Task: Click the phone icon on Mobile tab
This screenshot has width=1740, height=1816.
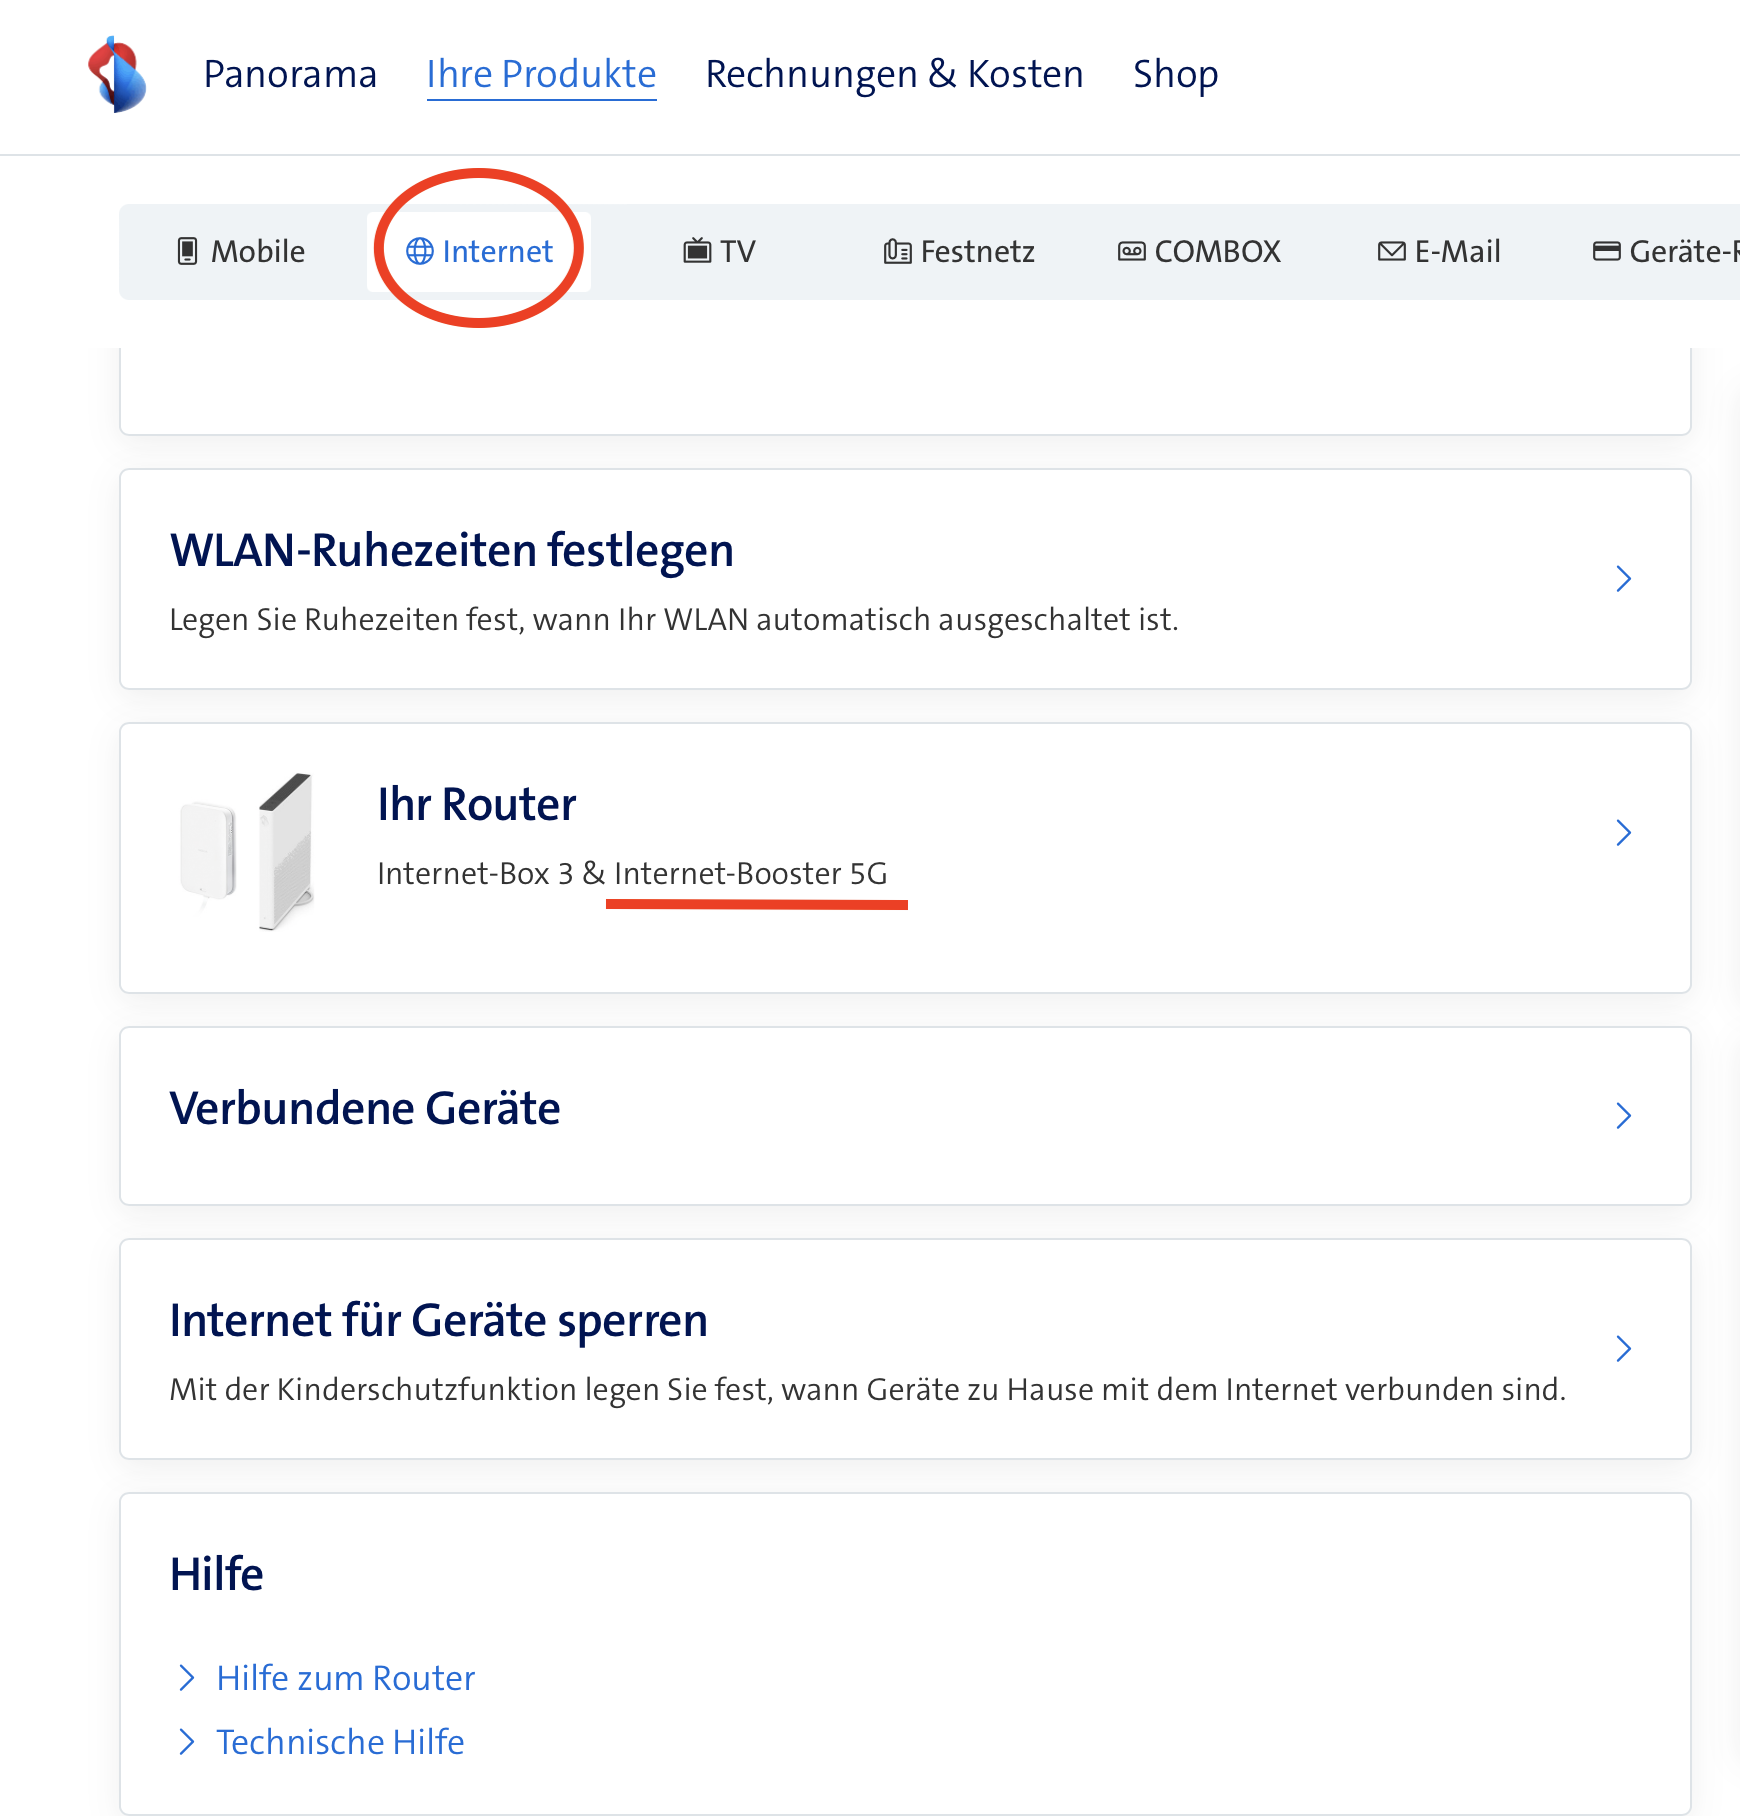Action: click(187, 251)
